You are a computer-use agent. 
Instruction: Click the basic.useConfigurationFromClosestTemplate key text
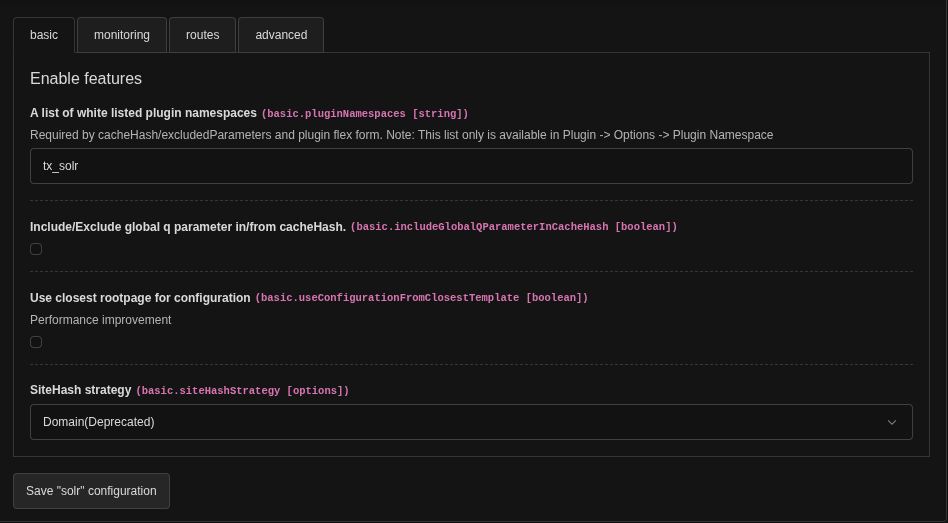[421, 298]
